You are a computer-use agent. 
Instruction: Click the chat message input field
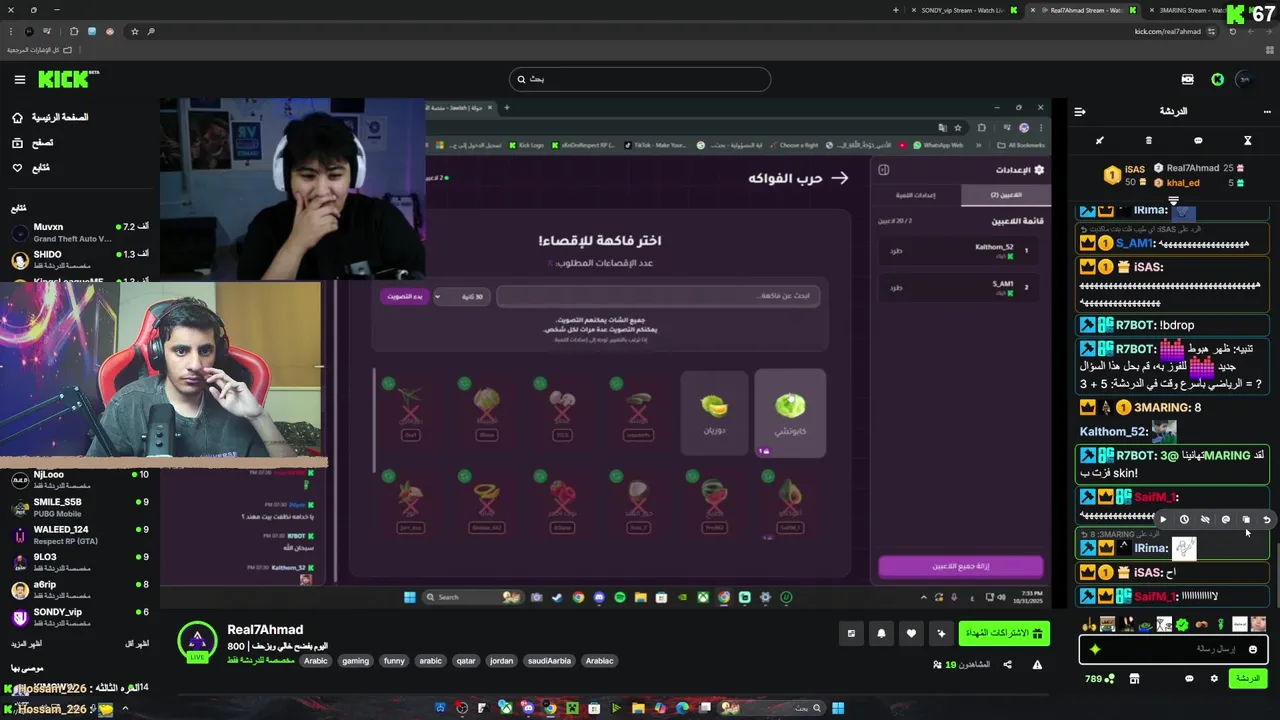1174,649
